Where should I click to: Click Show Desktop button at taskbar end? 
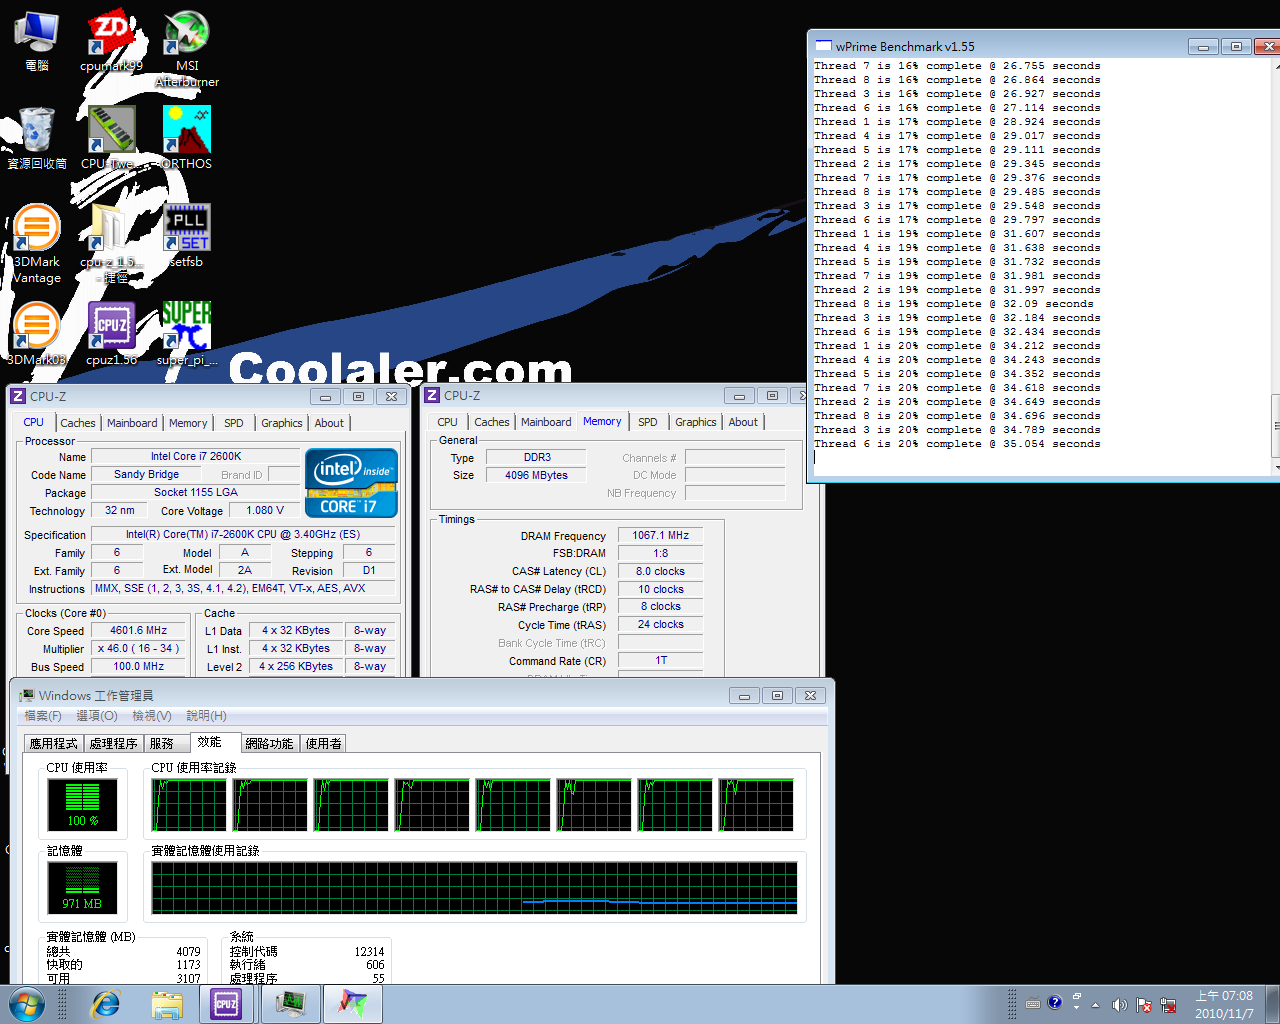tap(1272, 1004)
